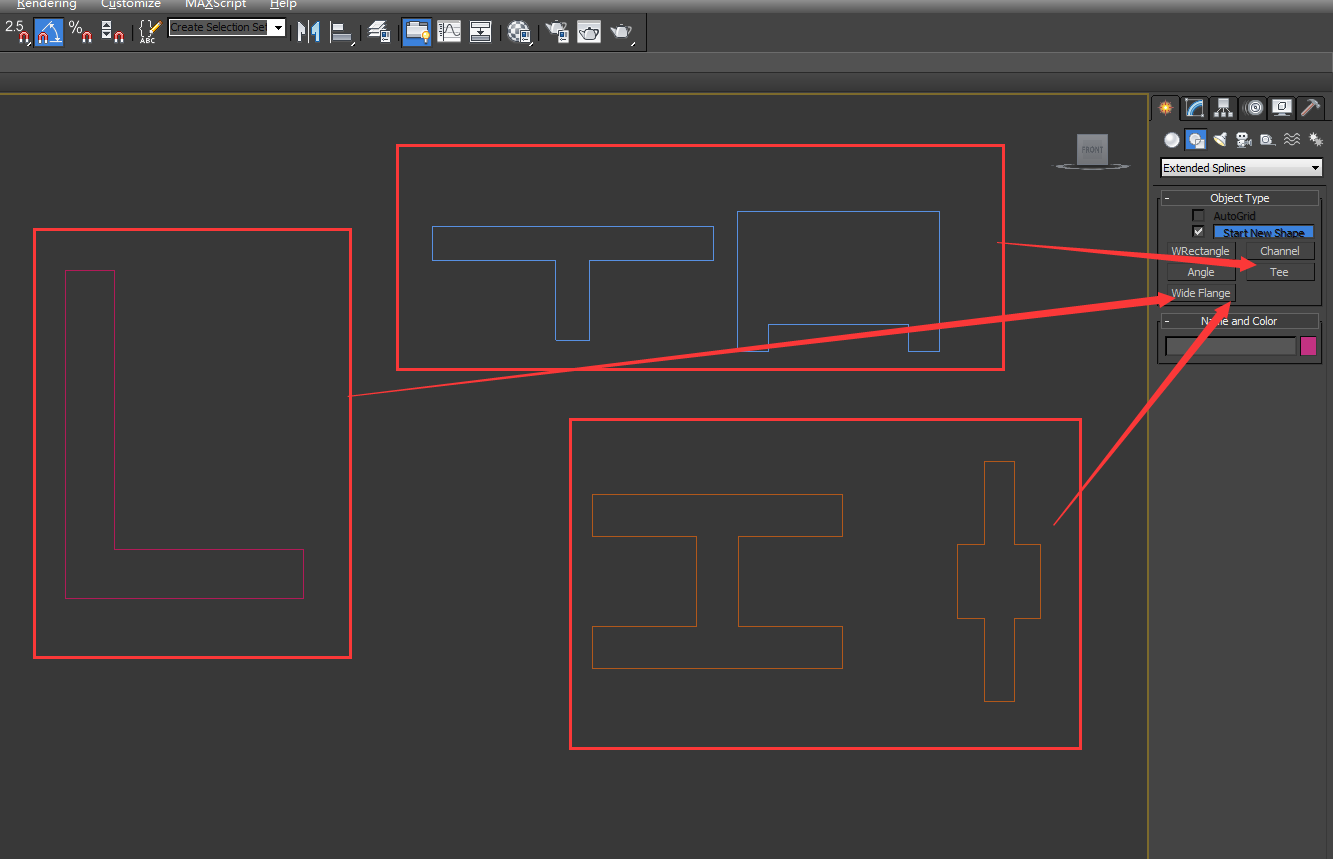Click the Mirror tool icon
Image resolution: width=1333 pixels, height=859 pixels.
tap(309, 32)
